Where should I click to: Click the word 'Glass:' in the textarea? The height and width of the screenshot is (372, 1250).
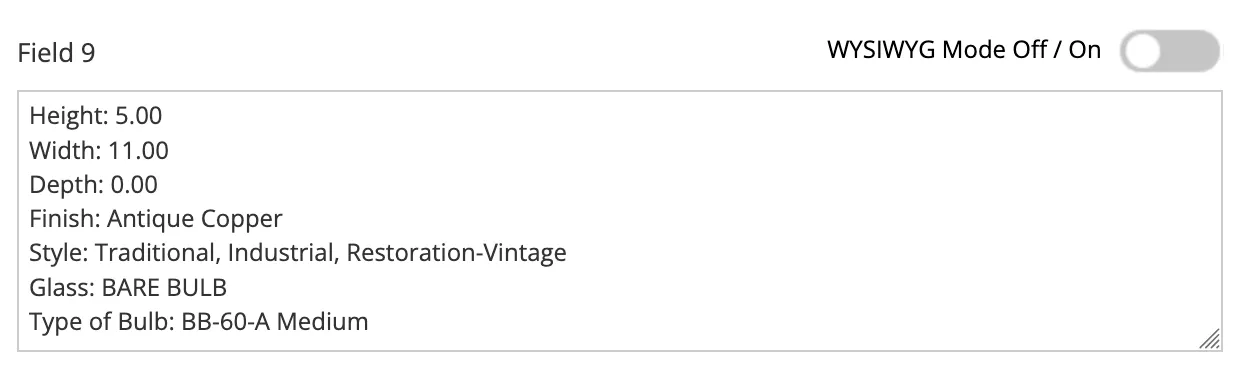point(62,288)
